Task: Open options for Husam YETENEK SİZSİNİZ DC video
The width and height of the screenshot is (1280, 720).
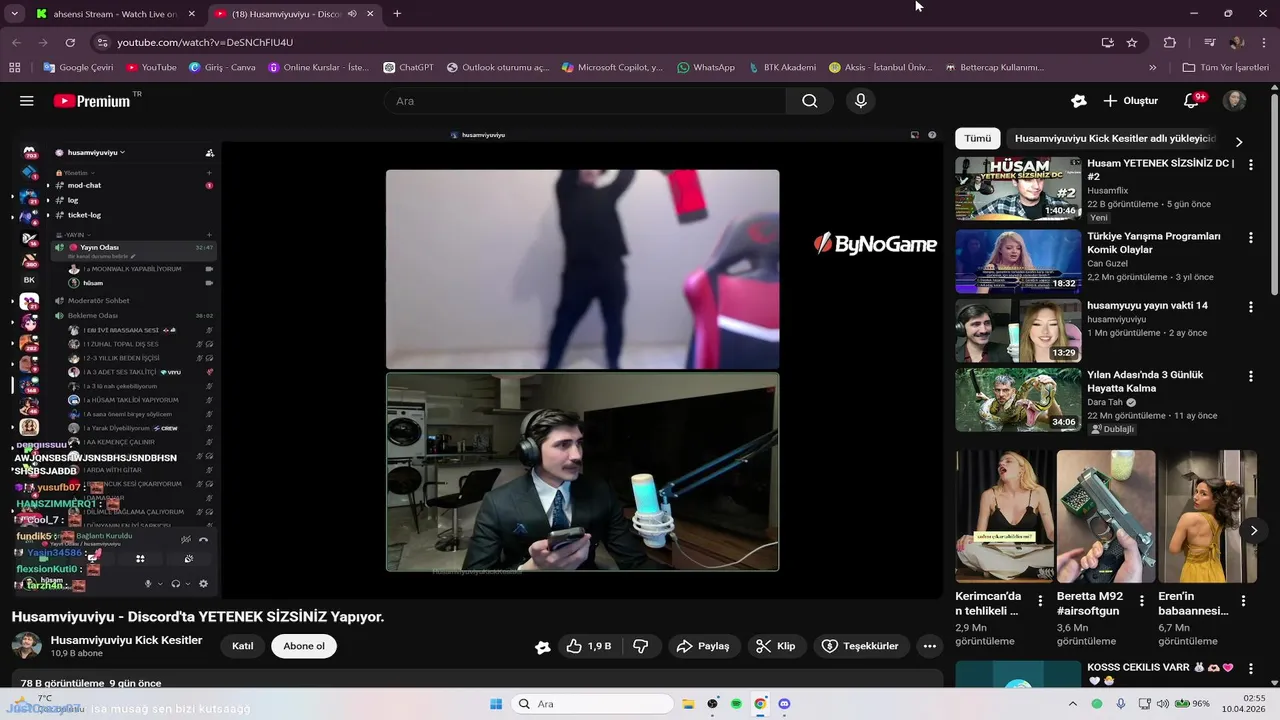Action: (x=1250, y=164)
